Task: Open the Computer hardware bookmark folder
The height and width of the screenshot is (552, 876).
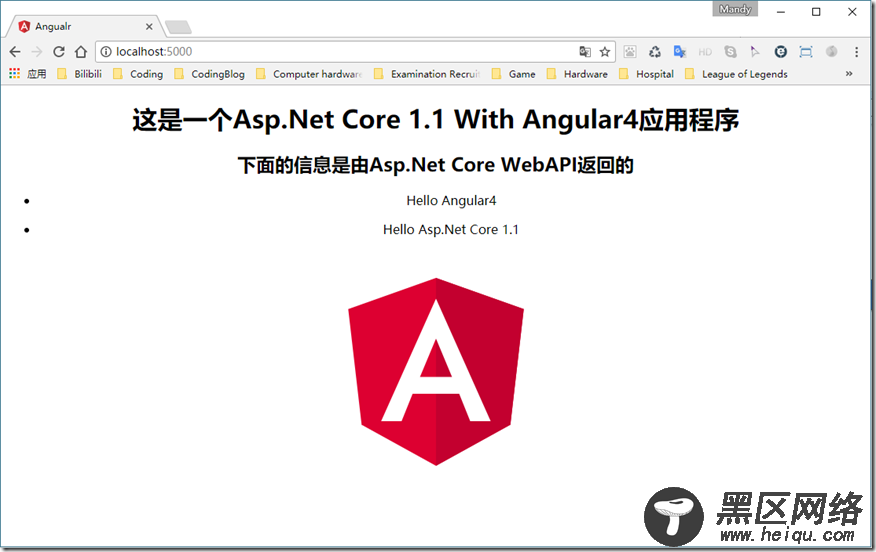Action: coord(309,74)
